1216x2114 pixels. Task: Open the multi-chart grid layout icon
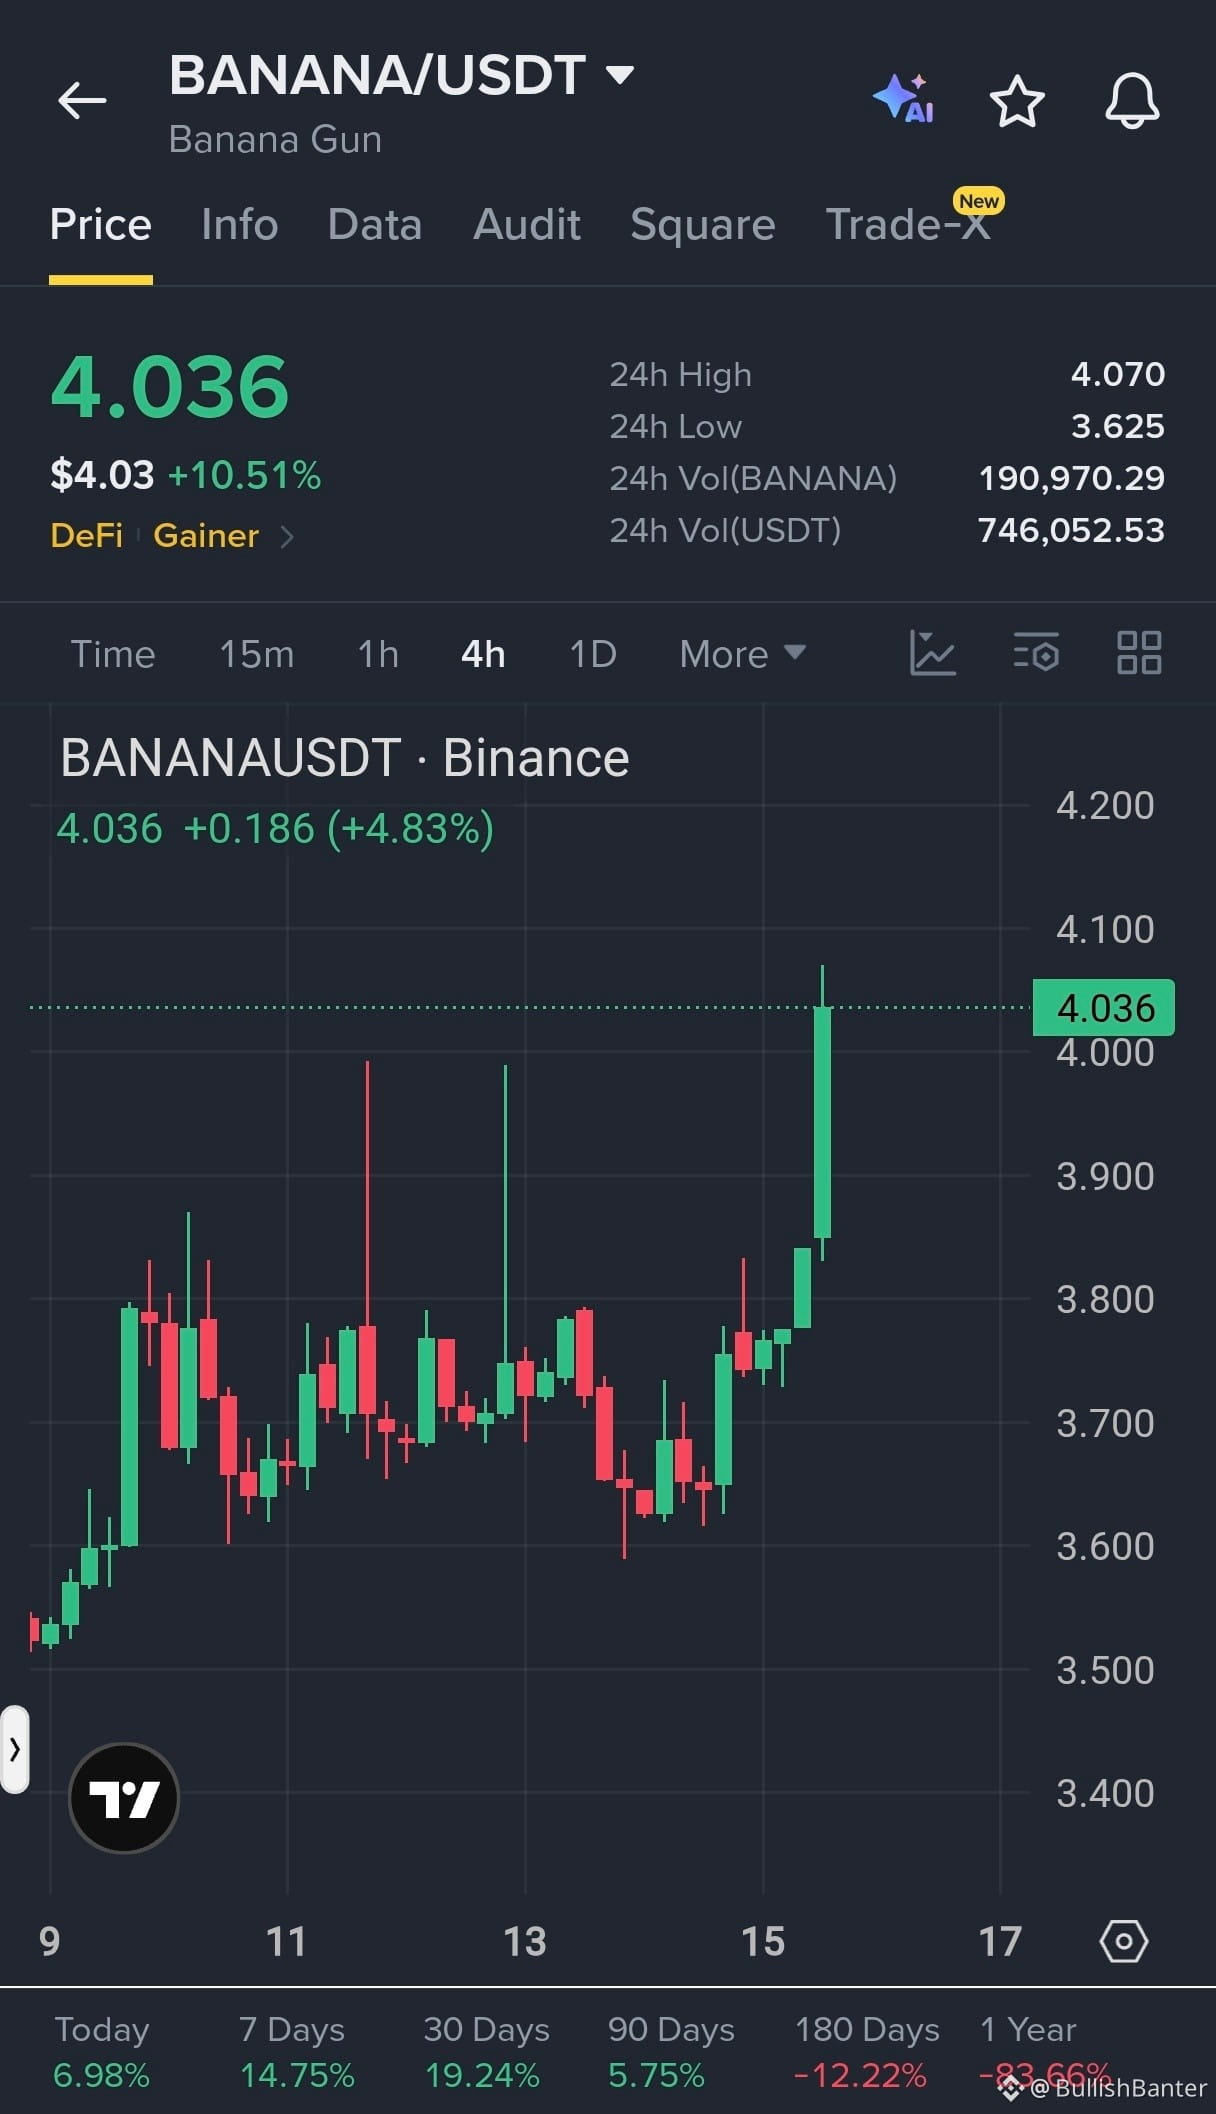[1139, 653]
